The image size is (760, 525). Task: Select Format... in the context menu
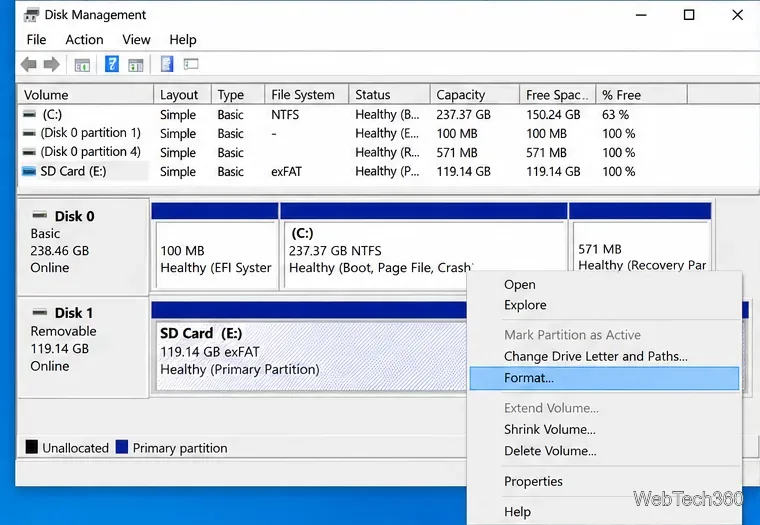[604, 378]
